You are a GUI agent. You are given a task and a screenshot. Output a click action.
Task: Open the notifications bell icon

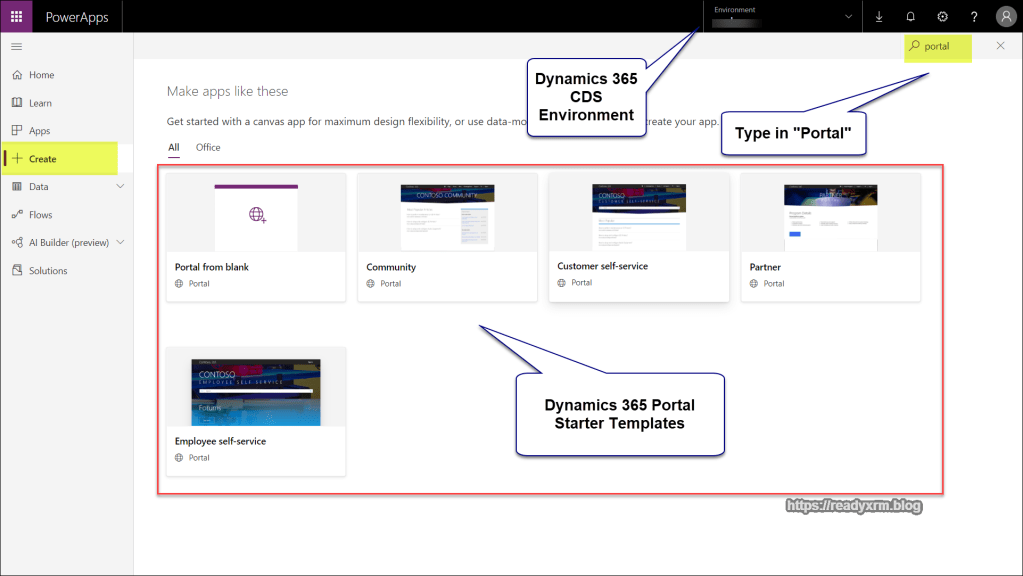[910, 17]
